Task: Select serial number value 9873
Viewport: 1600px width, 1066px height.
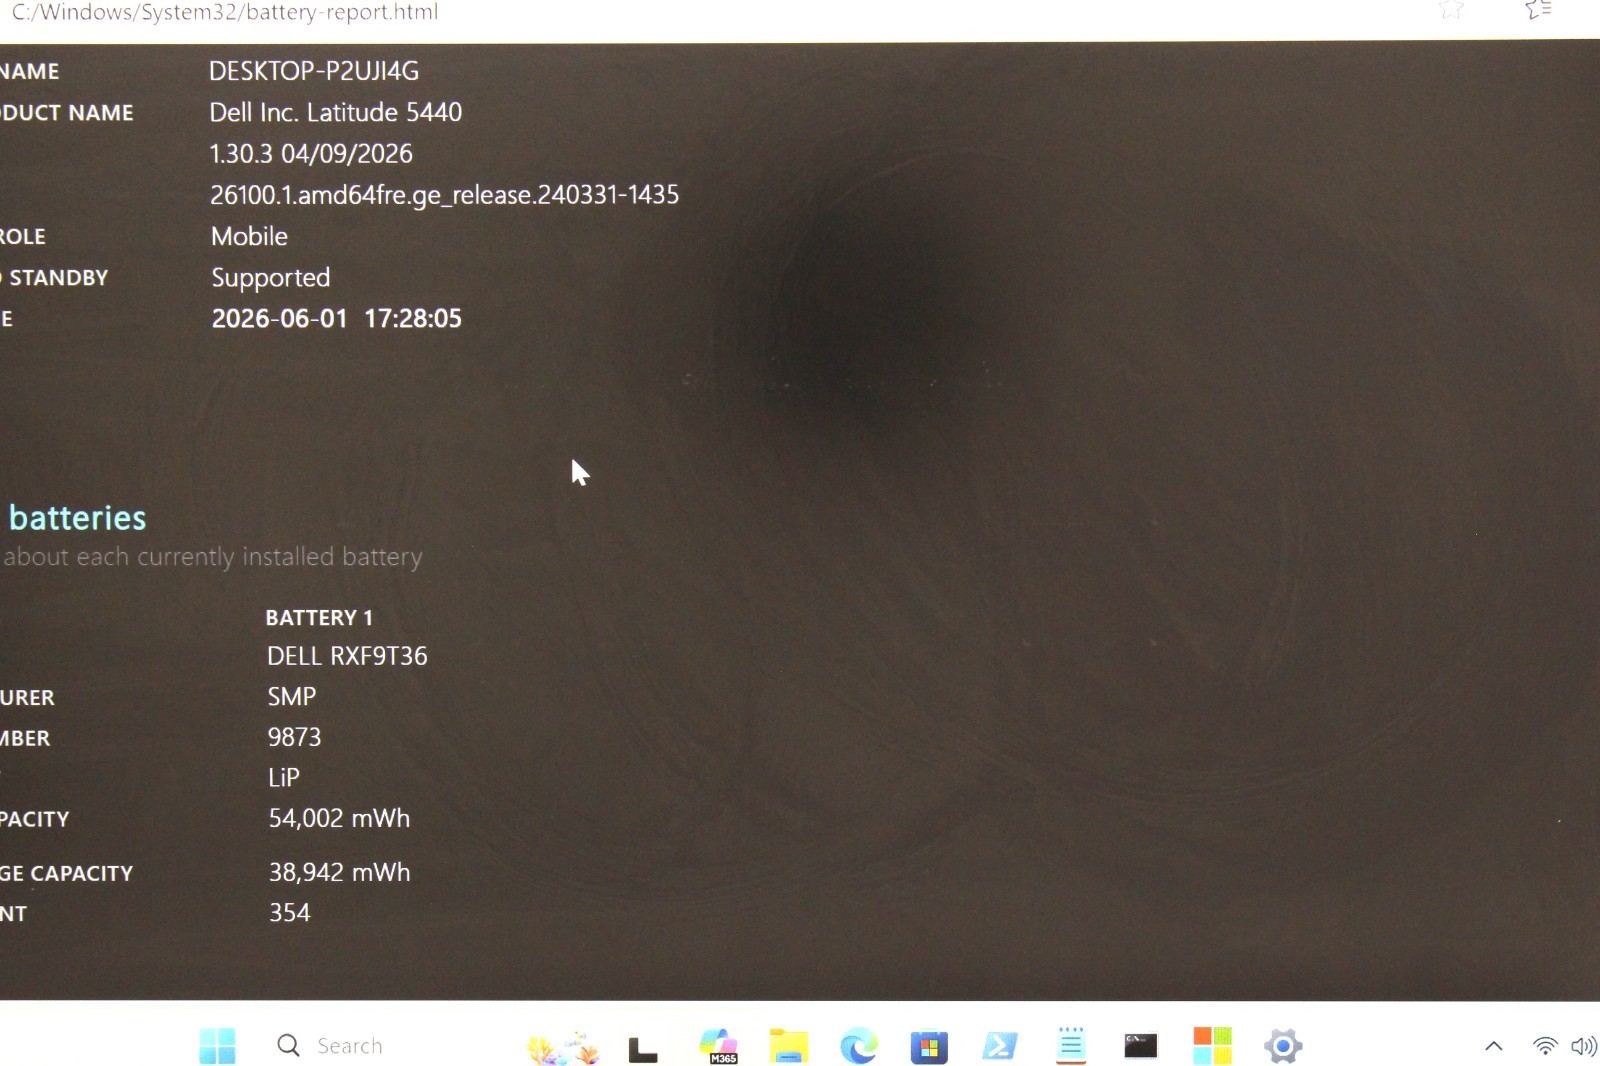Action: pos(294,738)
